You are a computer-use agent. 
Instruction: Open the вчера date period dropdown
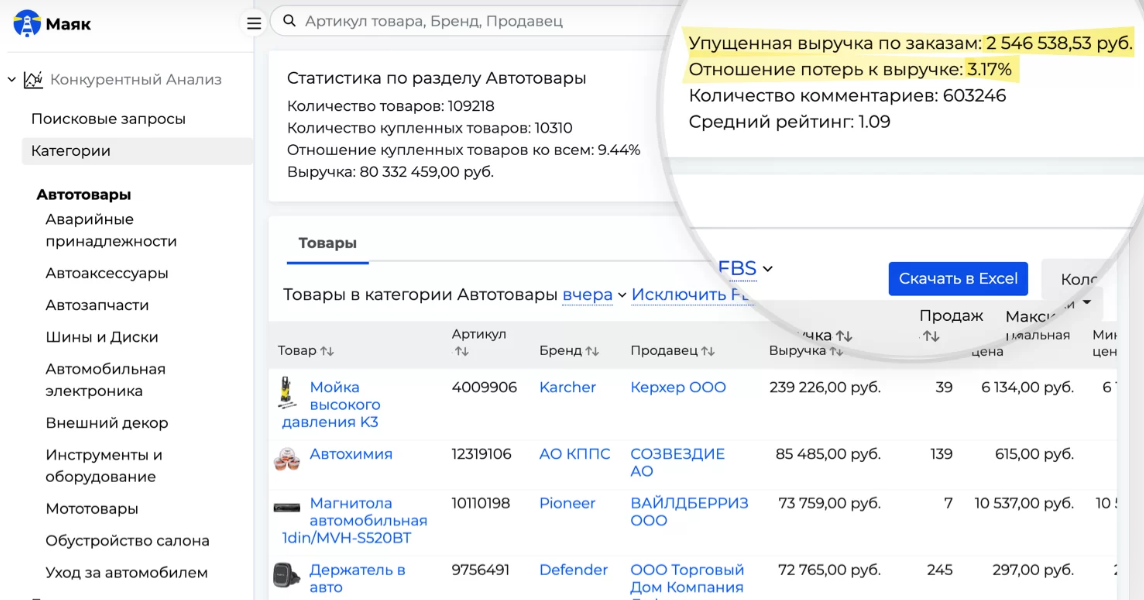[594, 295]
